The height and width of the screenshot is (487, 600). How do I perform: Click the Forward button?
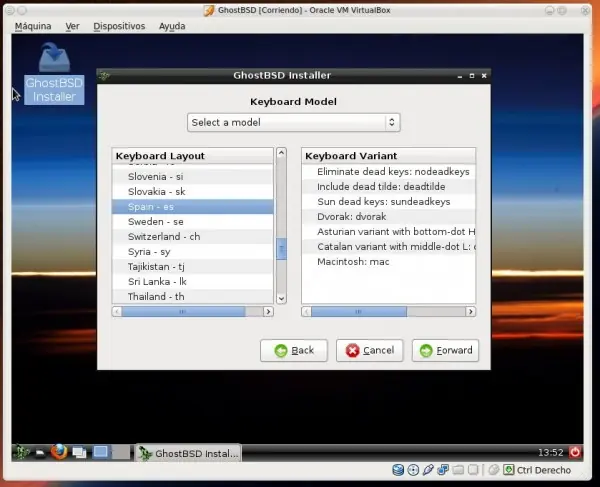click(445, 350)
